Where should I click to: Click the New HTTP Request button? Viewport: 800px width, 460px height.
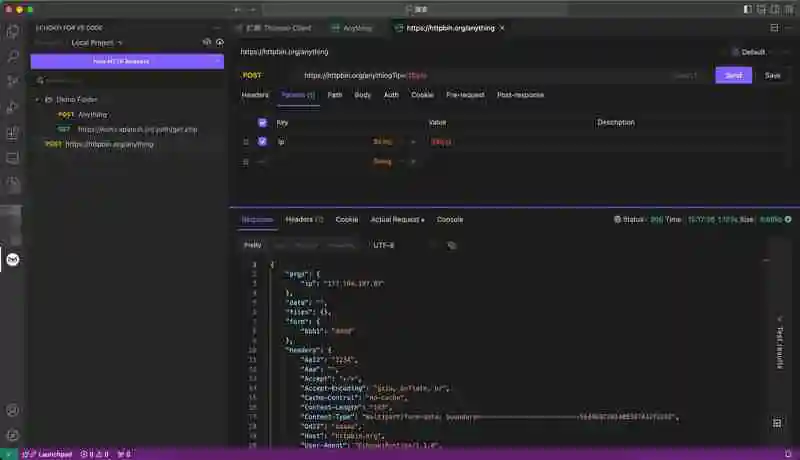(121, 61)
